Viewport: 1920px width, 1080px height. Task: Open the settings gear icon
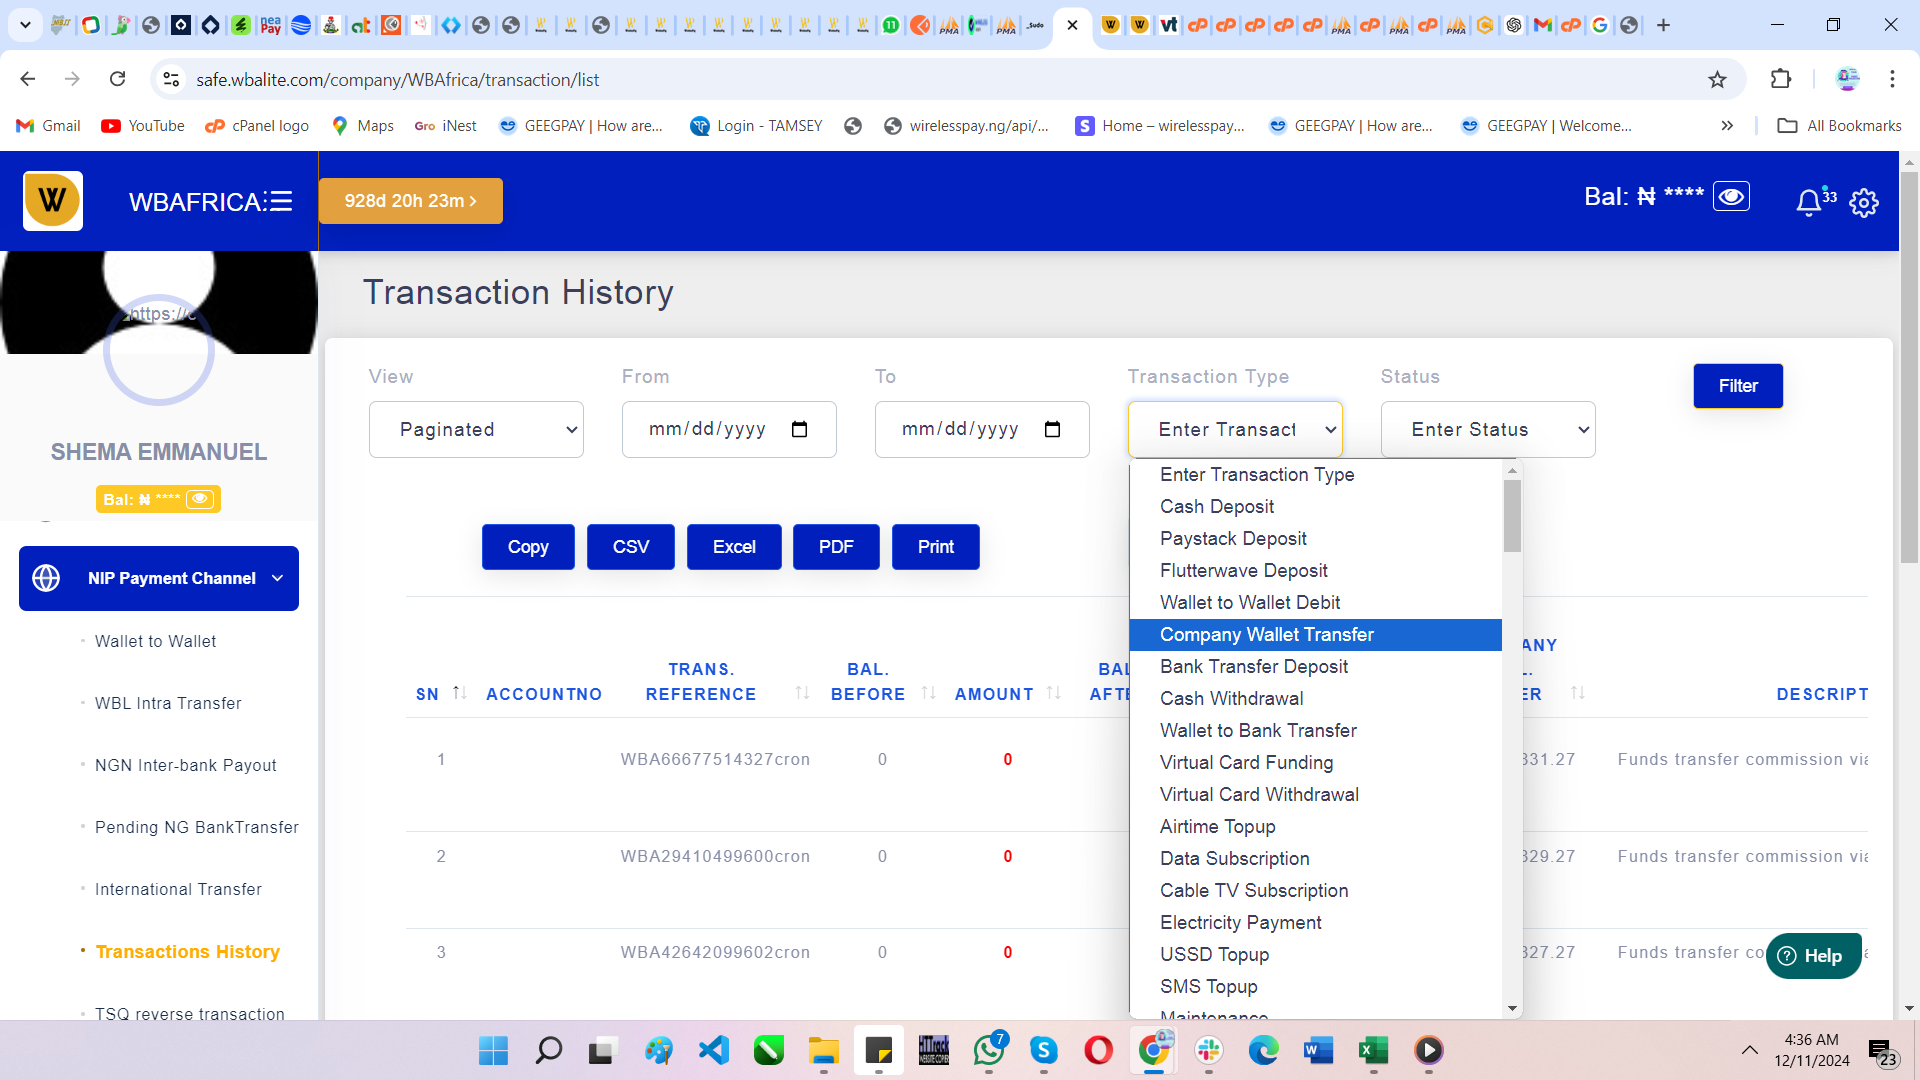tap(1864, 203)
